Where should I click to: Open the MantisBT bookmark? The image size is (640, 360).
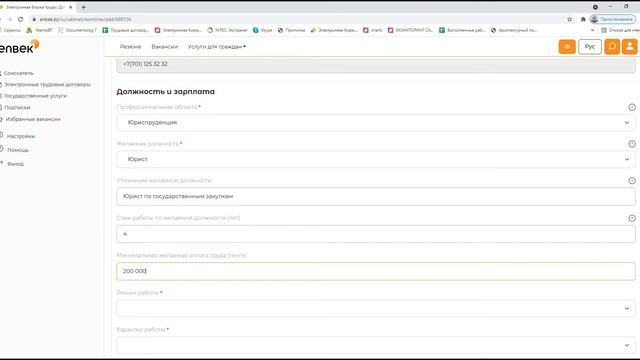click(x=40, y=30)
